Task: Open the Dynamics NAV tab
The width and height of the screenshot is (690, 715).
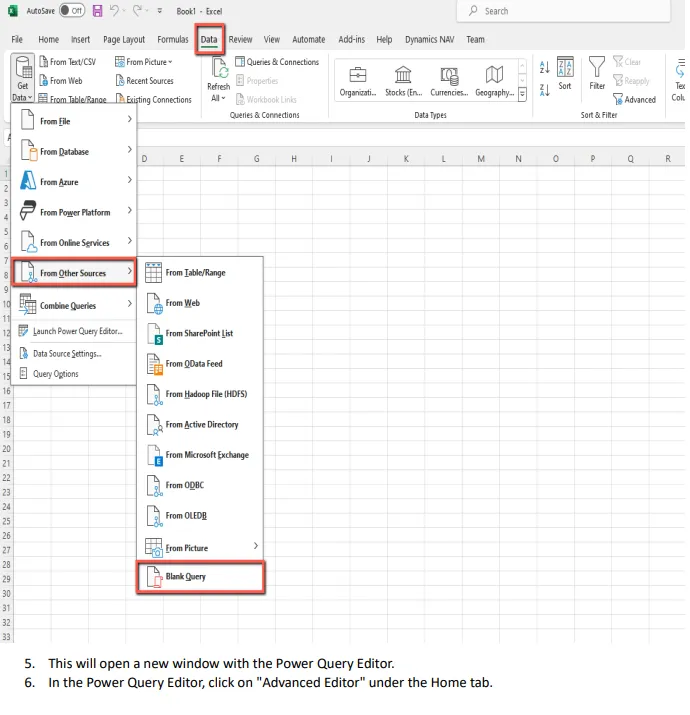Action: coord(430,40)
